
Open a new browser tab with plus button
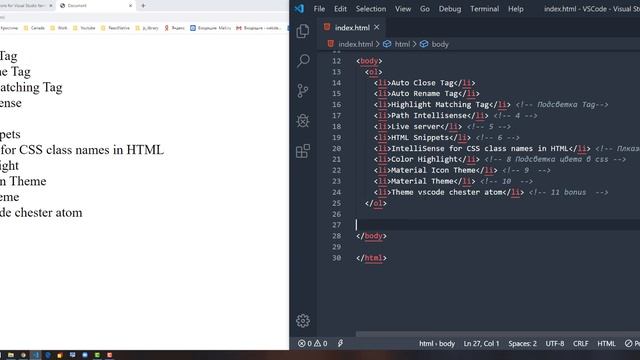tap(143, 6)
